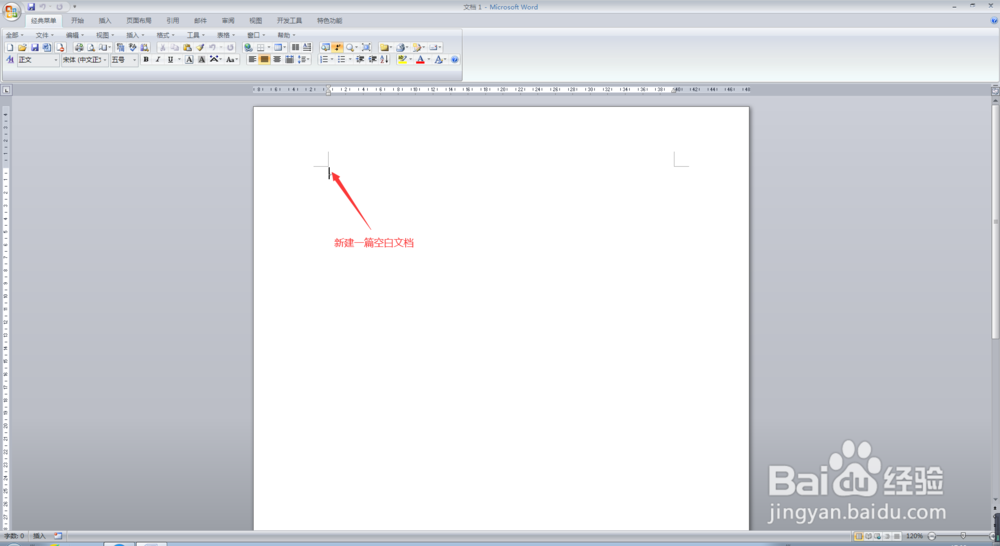Click the Sort A-Z icon
This screenshot has width=1000, height=546.
click(384, 59)
